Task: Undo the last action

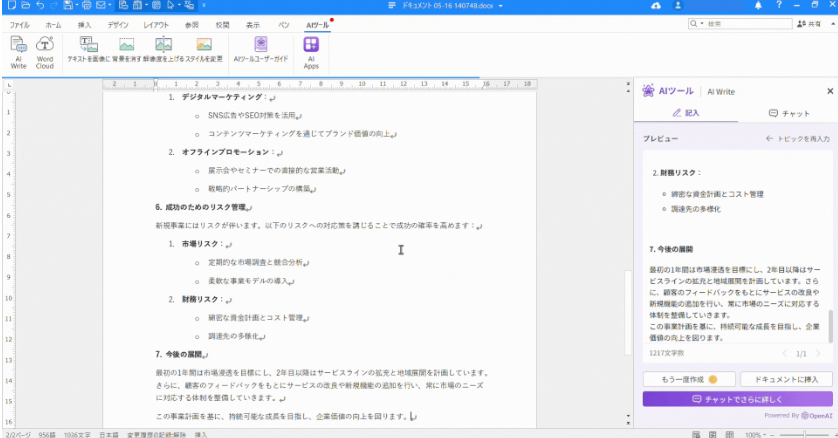Action: pyautogui.click(x=40, y=5)
